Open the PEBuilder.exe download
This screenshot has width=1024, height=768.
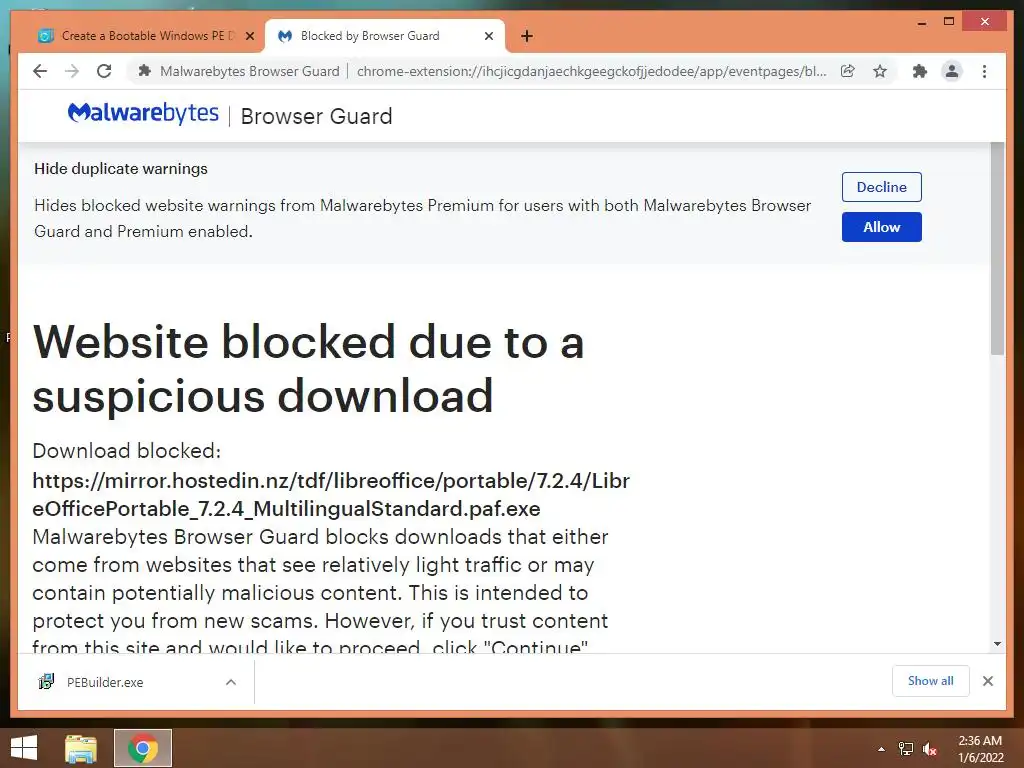(x=104, y=682)
